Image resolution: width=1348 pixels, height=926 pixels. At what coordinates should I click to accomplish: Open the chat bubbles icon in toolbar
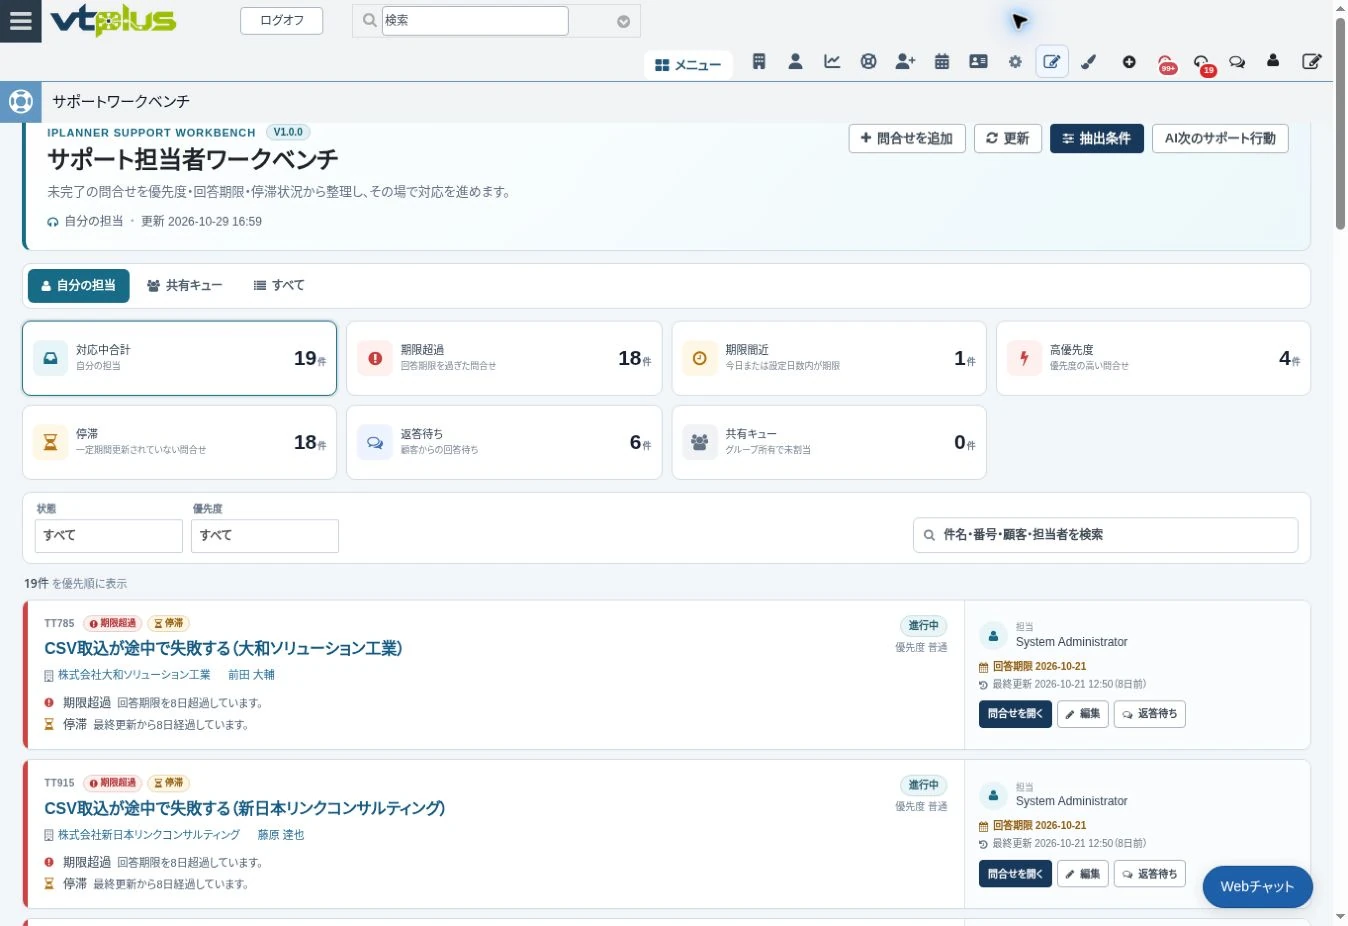(x=1237, y=62)
